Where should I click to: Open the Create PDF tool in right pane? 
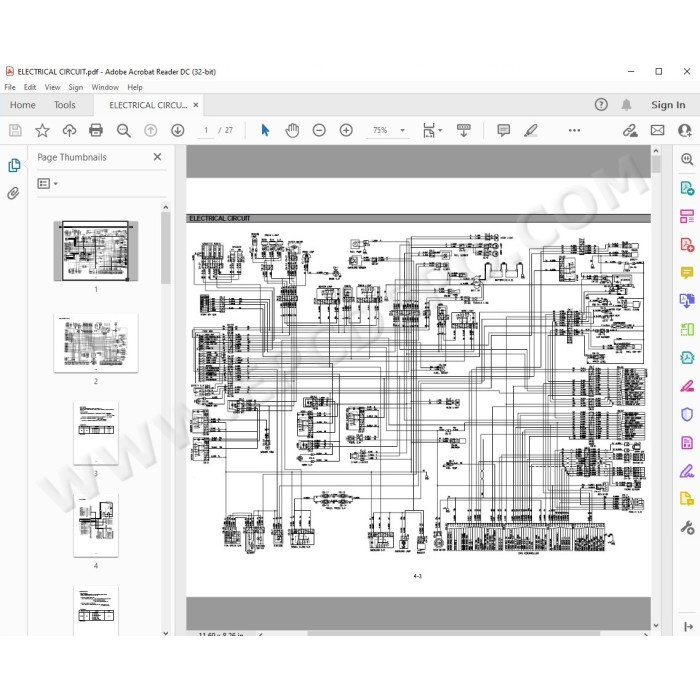click(x=687, y=245)
